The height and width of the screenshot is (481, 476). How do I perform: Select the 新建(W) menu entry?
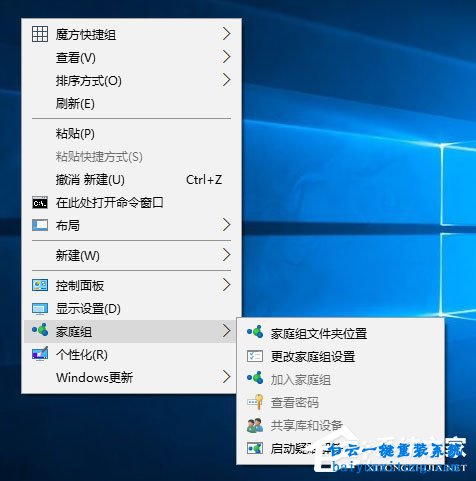[x=131, y=255]
